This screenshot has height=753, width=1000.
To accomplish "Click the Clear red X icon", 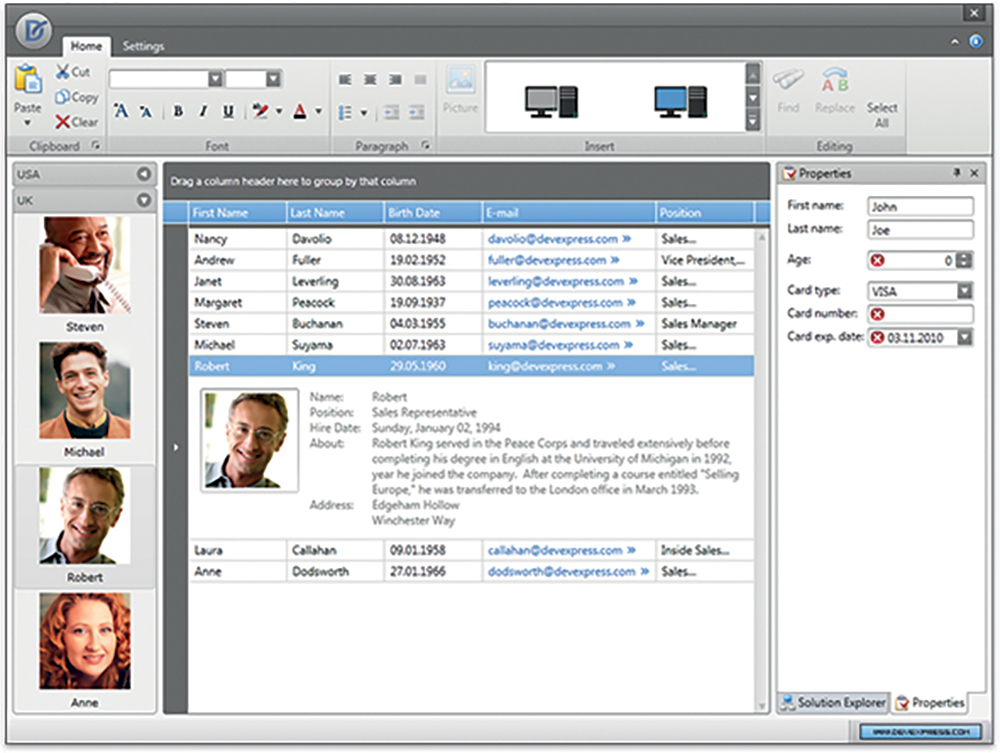I will click(x=62, y=122).
